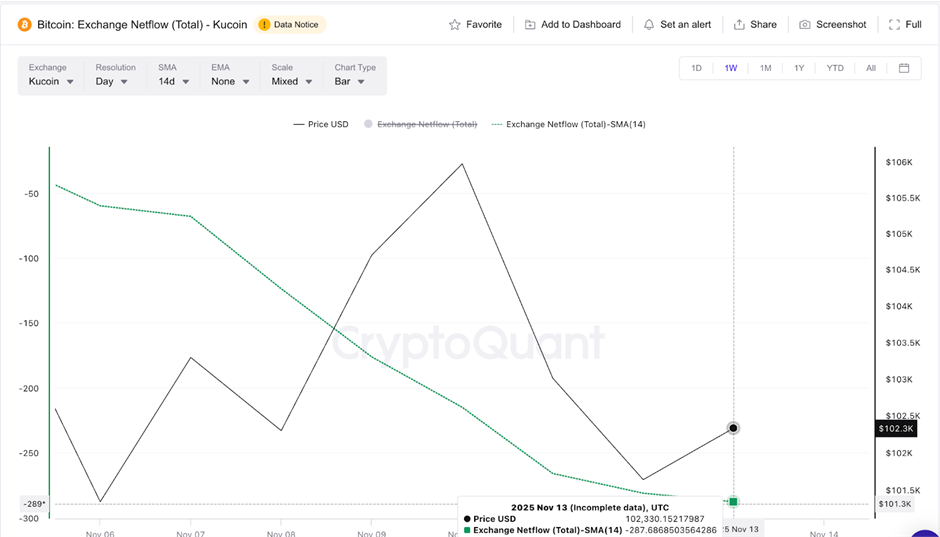Click the Add to Dashboard icon

pos(530,24)
